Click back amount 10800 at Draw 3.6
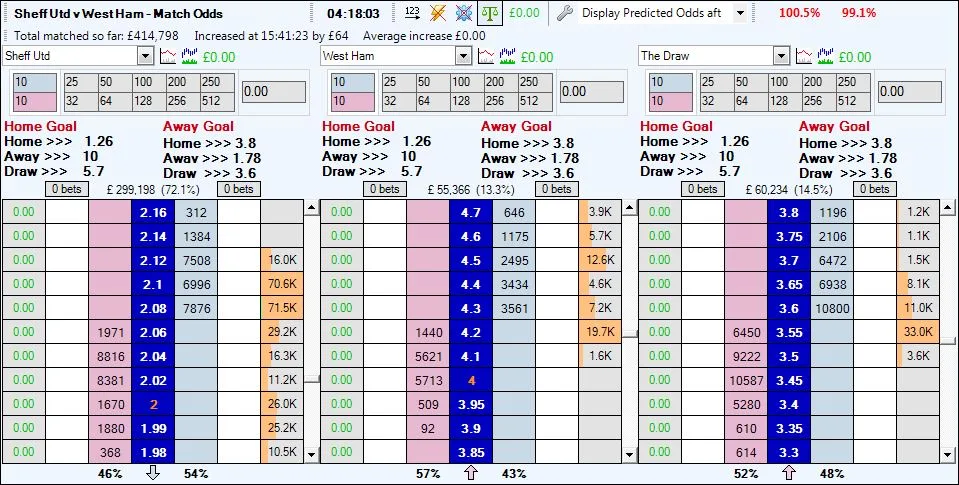This screenshot has height=485, width=959. click(832, 308)
